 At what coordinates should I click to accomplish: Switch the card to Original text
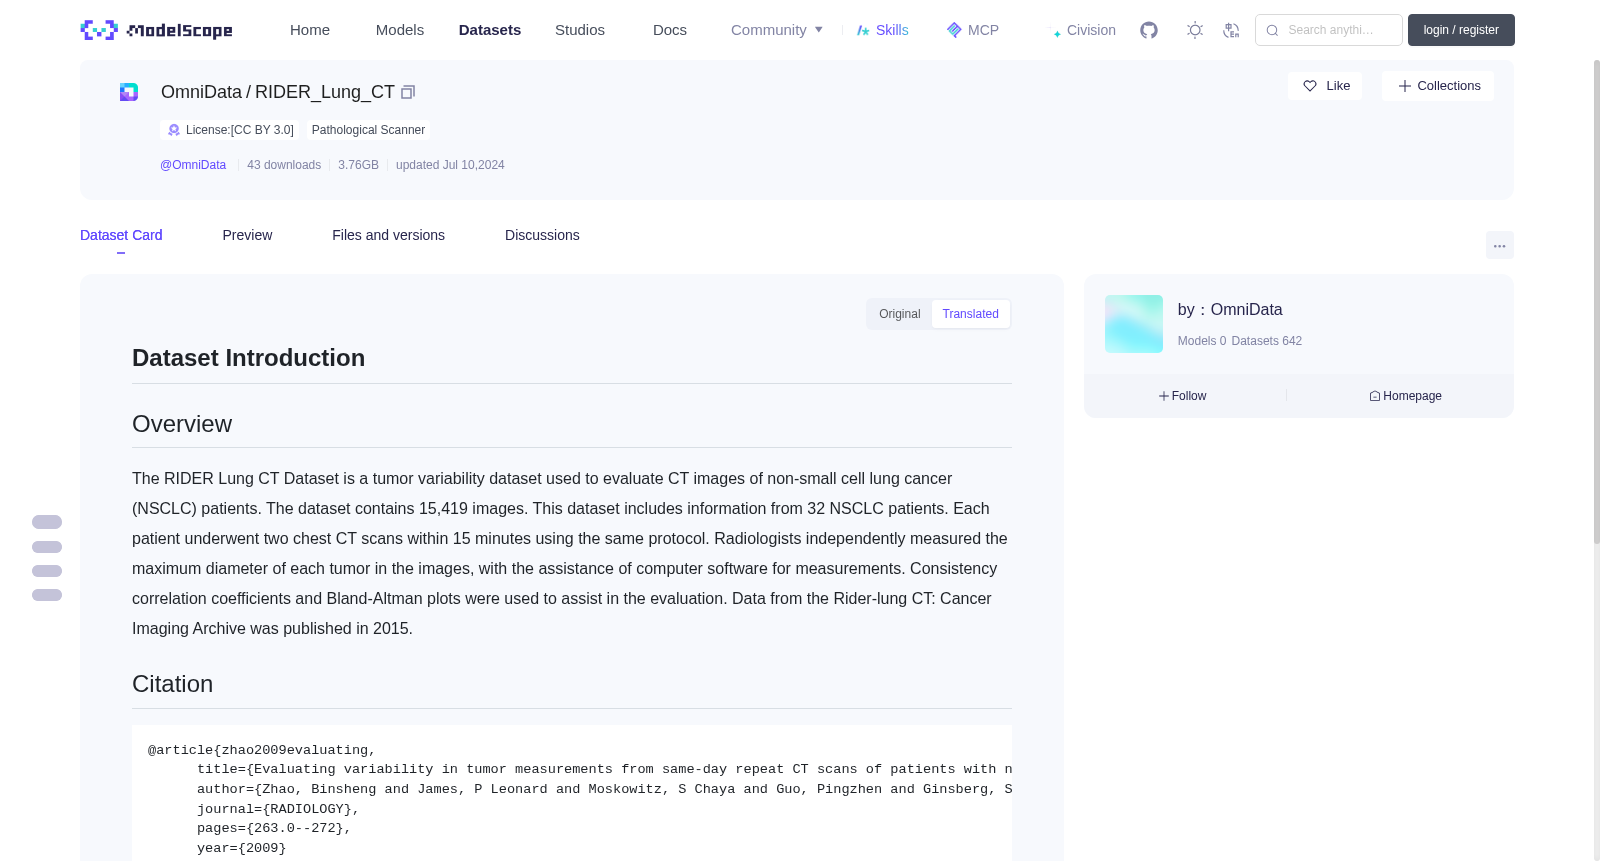(900, 314)
